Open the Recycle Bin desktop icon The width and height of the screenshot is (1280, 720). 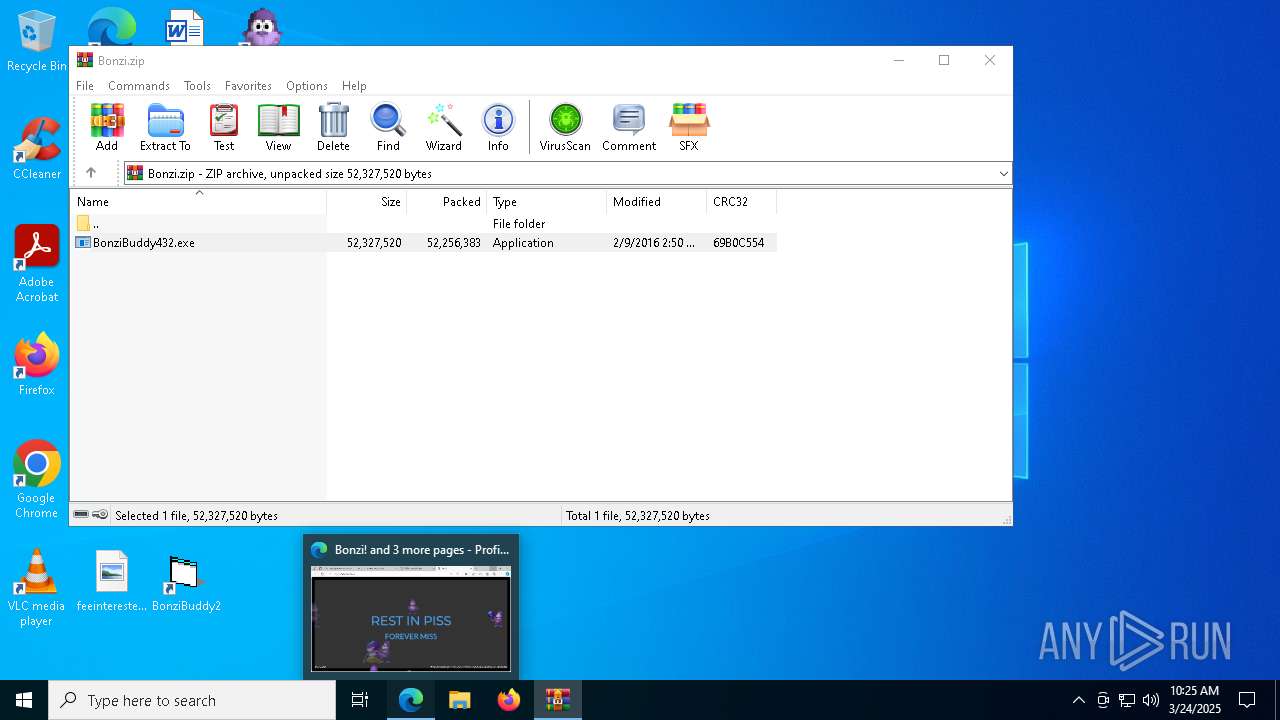click(36, 42)
